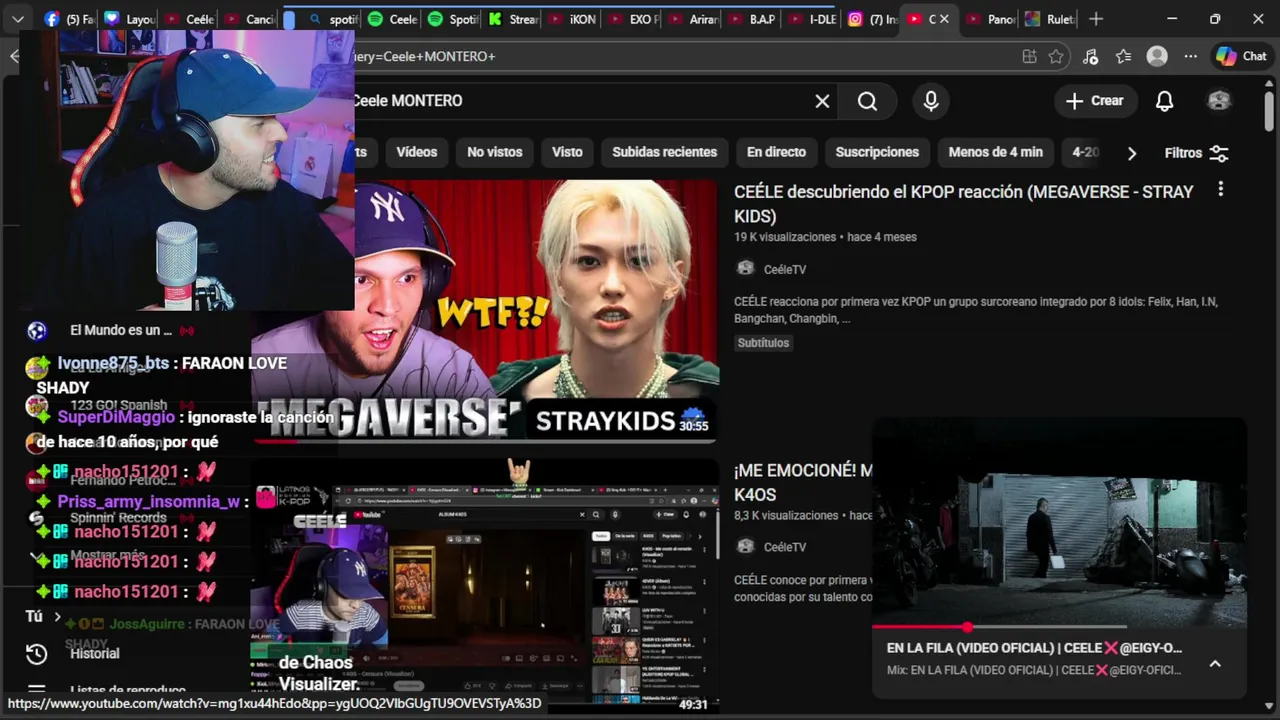Screen dimensions: 1280x720
Task: Select the Suscripciones filter chip
Action: click(877, 152)
